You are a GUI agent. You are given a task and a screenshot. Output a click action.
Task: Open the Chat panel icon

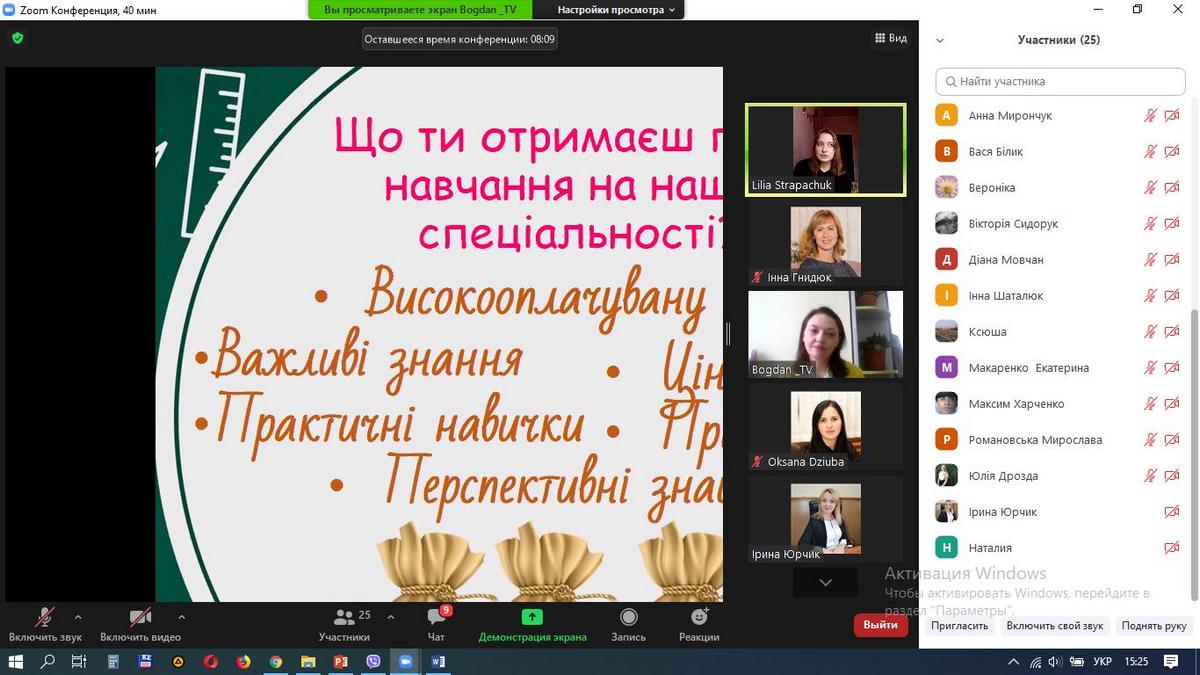tap(436, 617)
